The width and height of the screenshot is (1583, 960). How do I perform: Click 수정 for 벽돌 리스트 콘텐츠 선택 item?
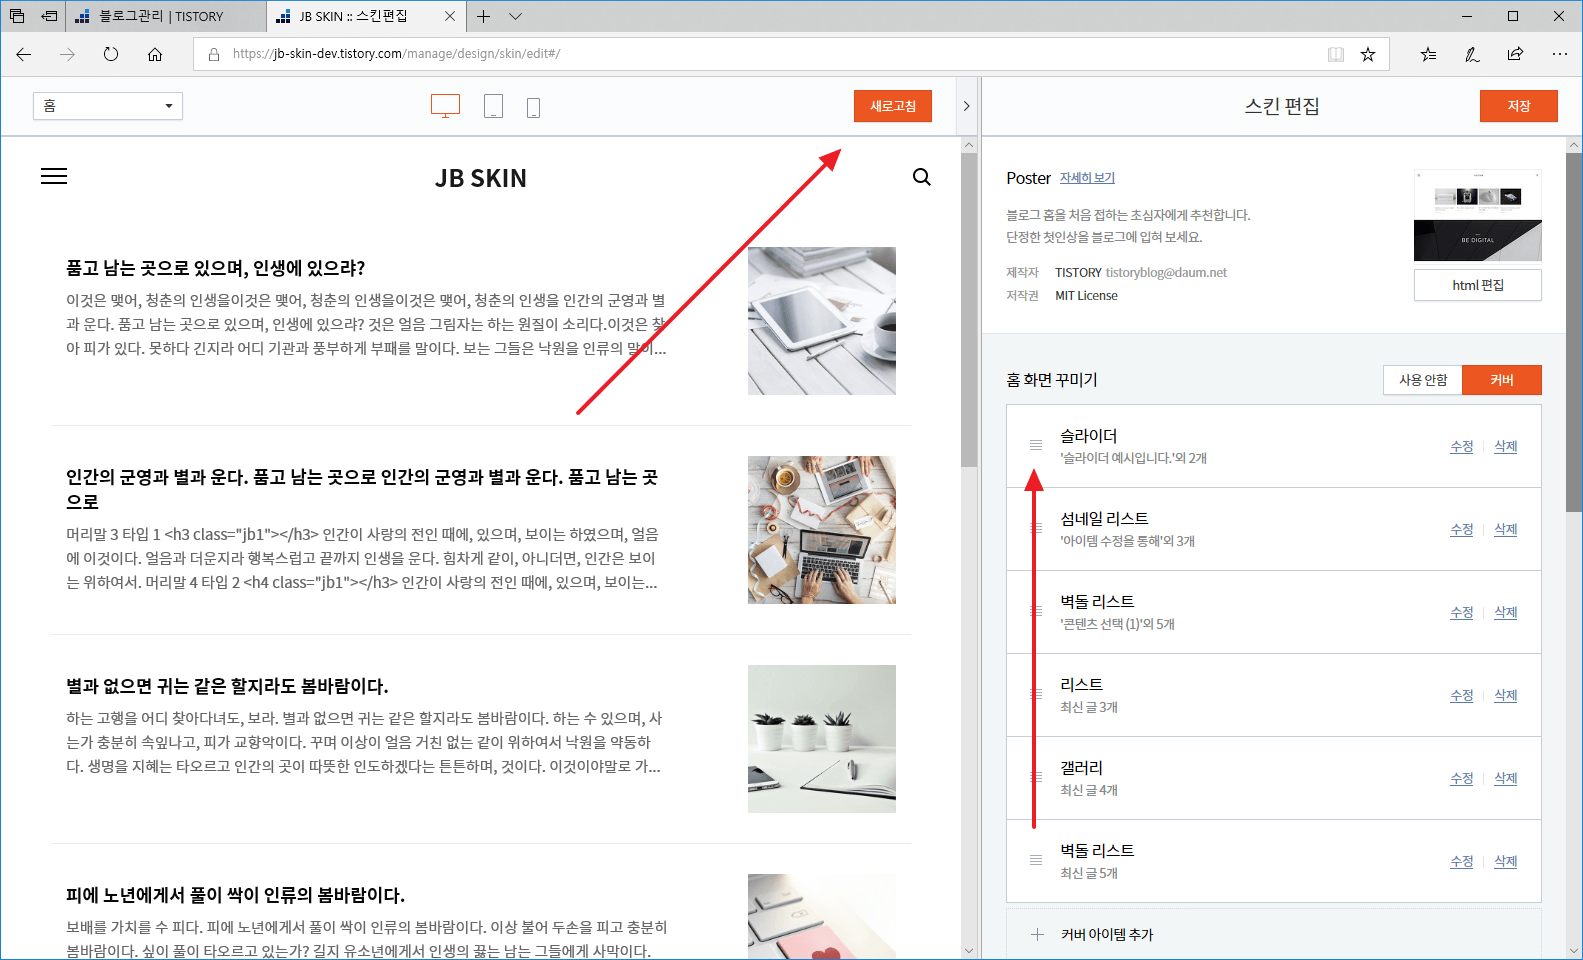tap(1462, 613)
